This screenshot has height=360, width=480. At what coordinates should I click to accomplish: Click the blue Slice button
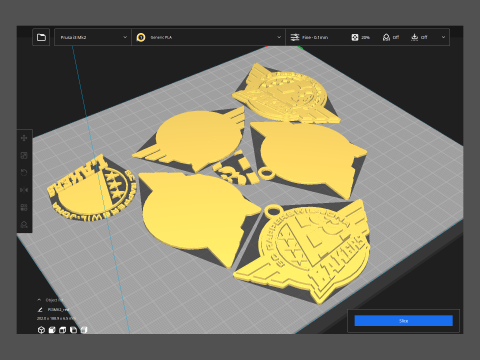tap(404, 321)
